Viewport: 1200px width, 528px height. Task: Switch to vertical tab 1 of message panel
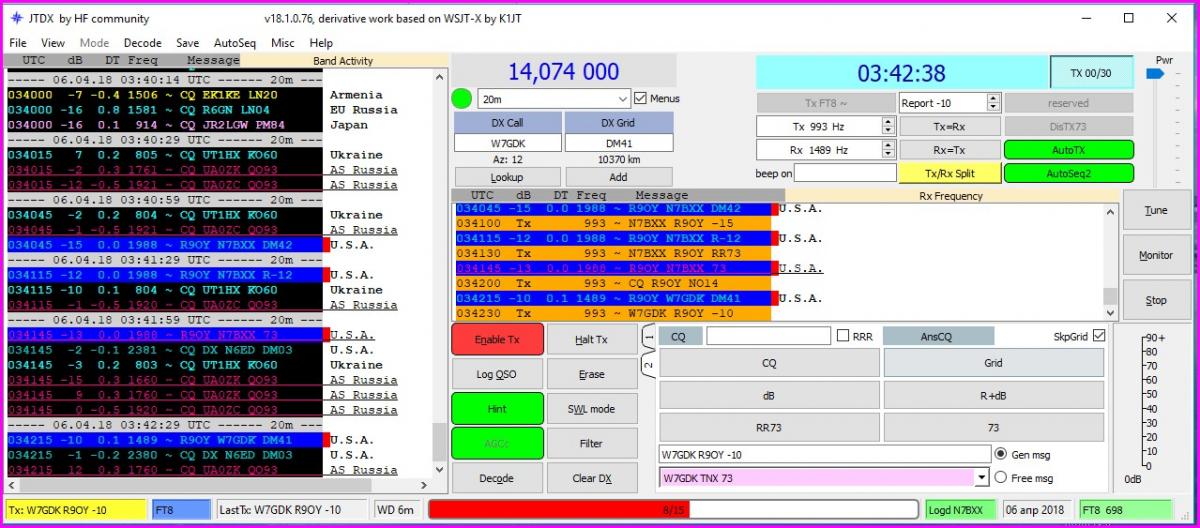648,338
